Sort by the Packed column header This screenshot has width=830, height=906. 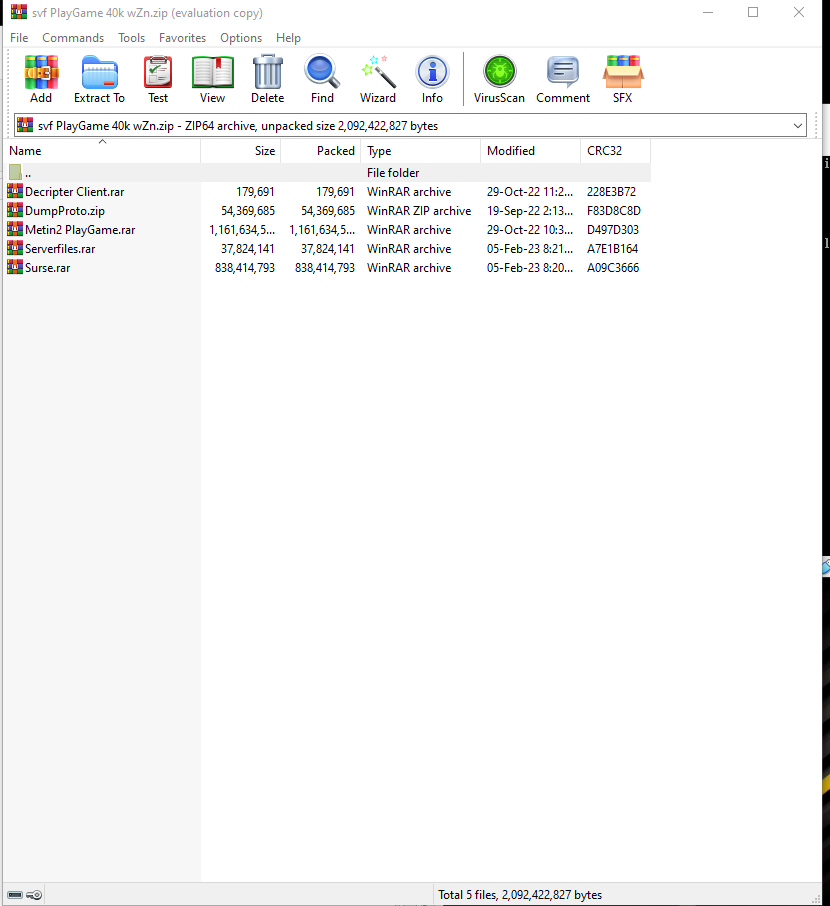click(321, 150)
